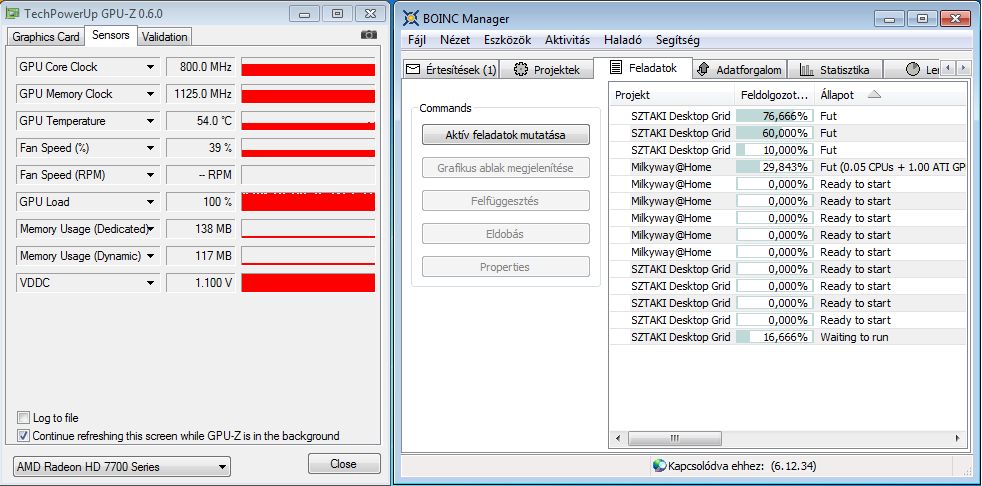Click the GPU Load red graph
This screenshot has height=486, width=982.
308,202
